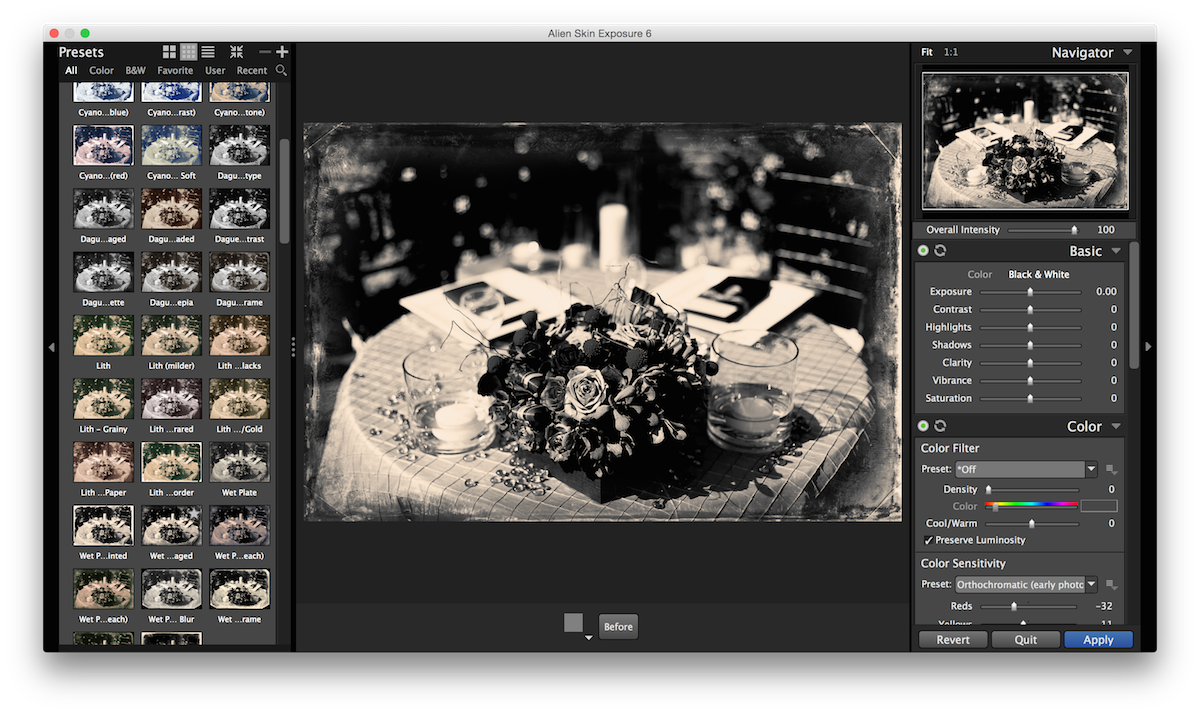
Task: Reset the Basic panel with circular arrows
Action: [940, 251]
